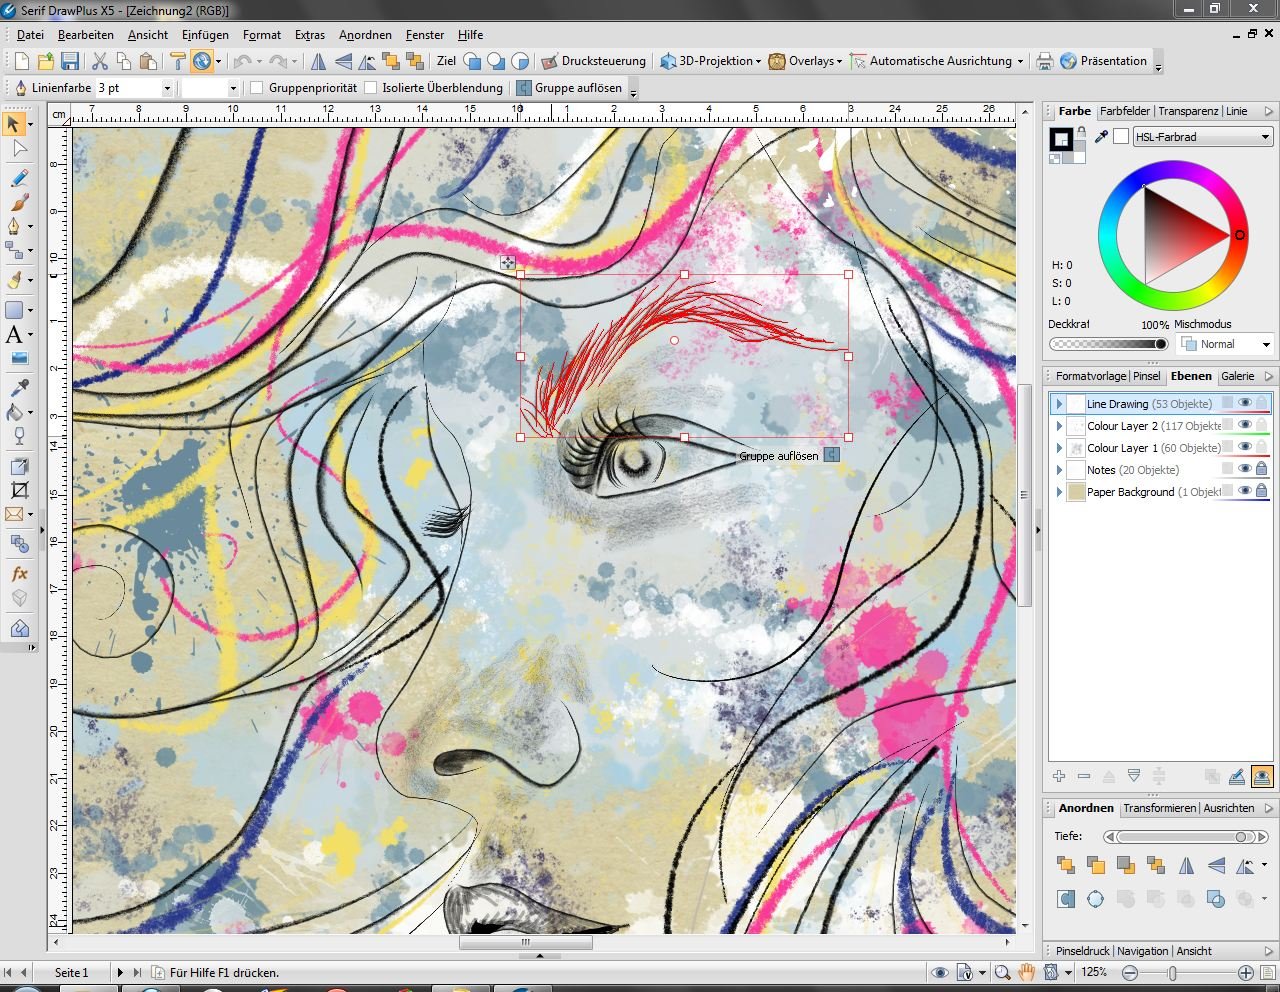Select the Colour Picker eyedropper tool

18,388
